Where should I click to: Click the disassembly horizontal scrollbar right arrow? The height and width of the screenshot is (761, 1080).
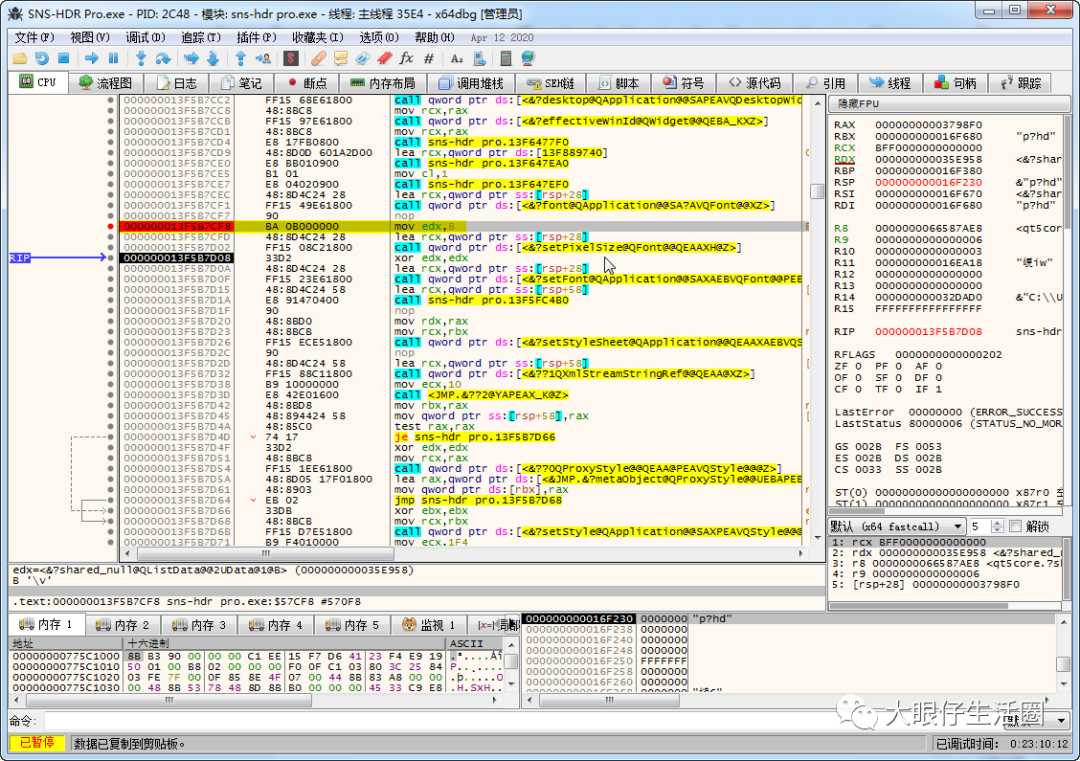click(x=801, y=553)
